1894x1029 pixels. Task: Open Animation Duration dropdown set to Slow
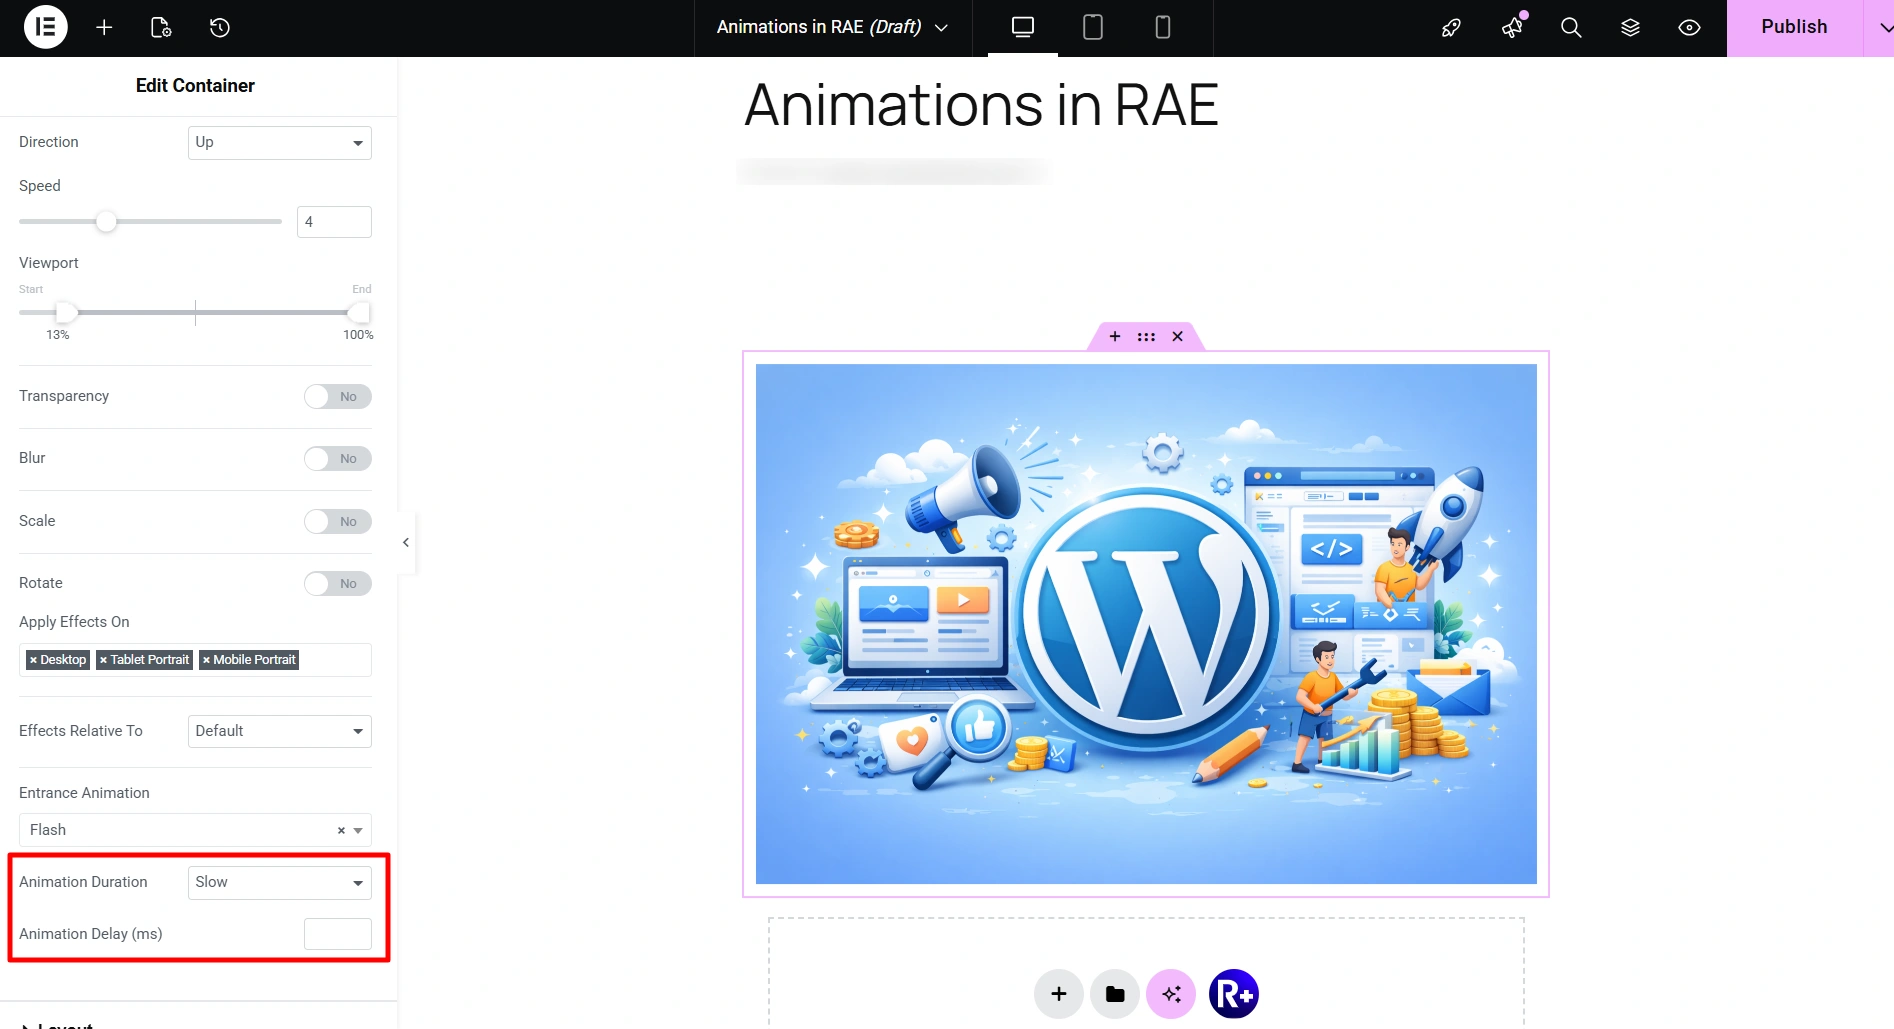point(280,882)
